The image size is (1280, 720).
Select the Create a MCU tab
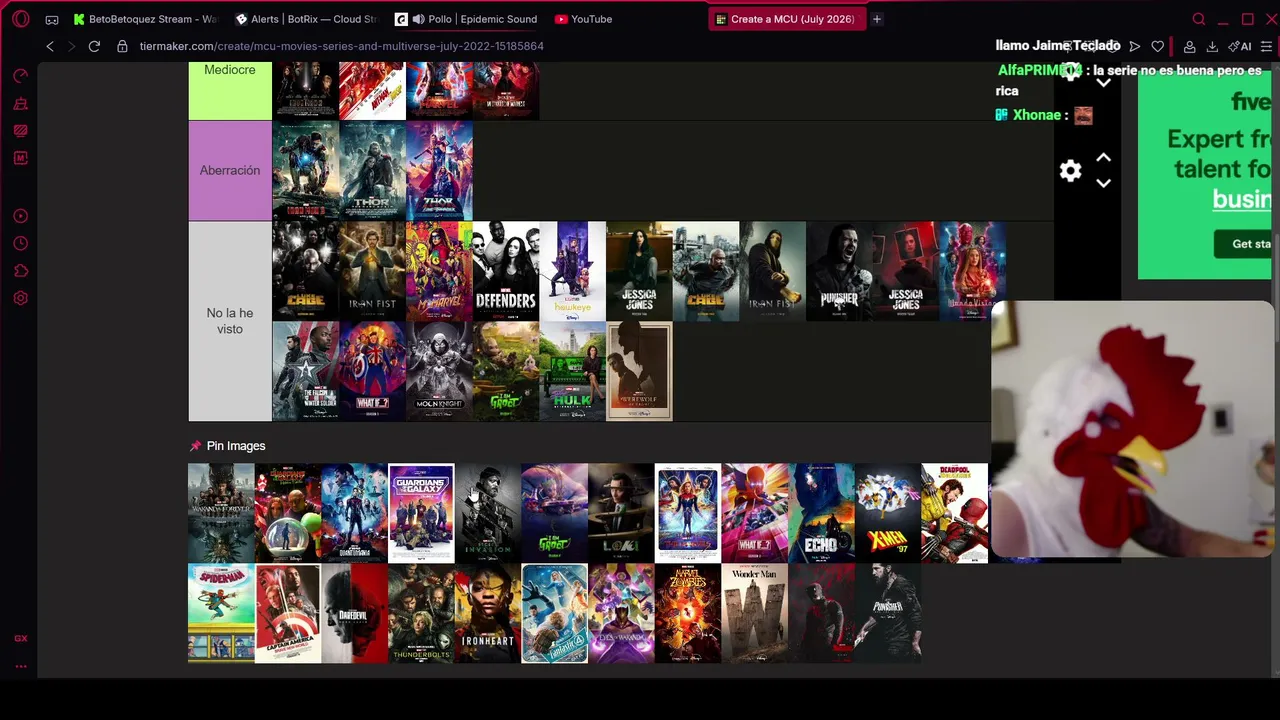click(786, 19)
